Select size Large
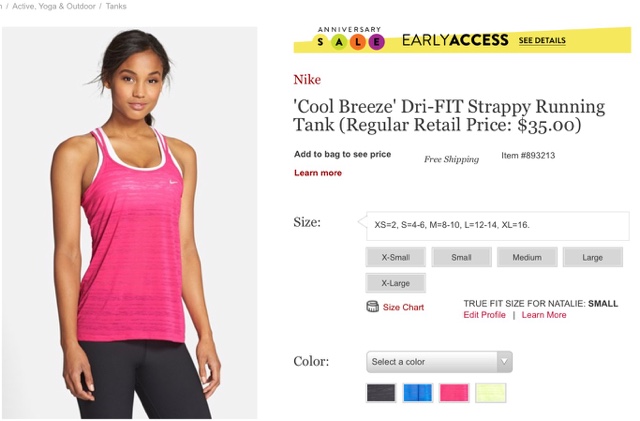Image resolution: width=640 pixels, height=421 pixels. (x=593, y=257)
